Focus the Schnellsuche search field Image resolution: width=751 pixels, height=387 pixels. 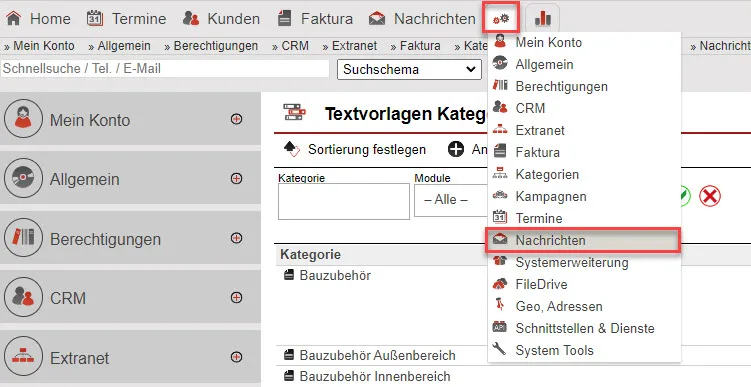tap(165, 68)
